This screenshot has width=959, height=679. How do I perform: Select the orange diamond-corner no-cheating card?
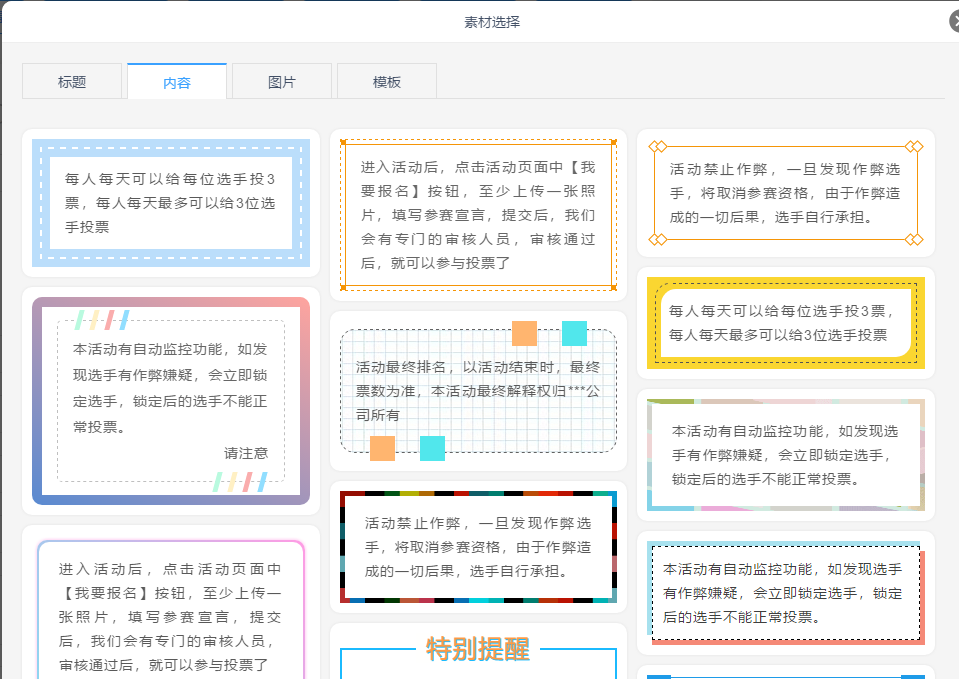786,193
